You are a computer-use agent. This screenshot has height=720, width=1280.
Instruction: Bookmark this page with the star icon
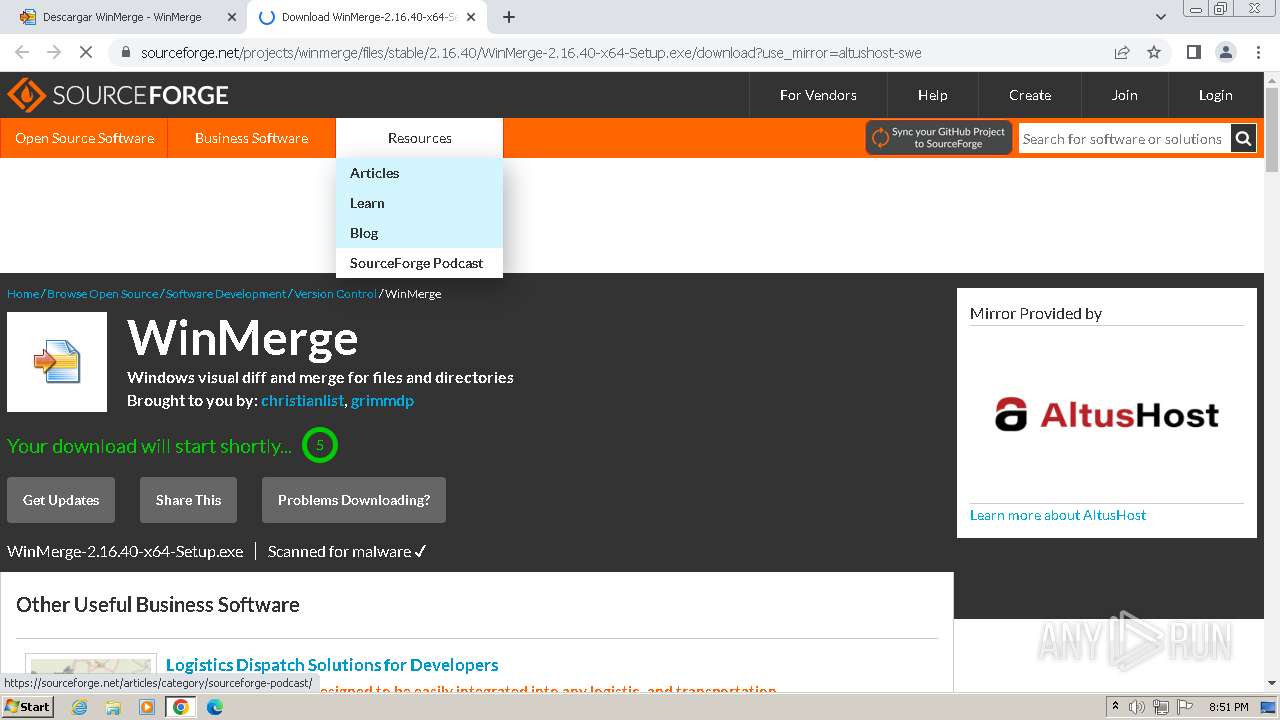click(1154, 52)
